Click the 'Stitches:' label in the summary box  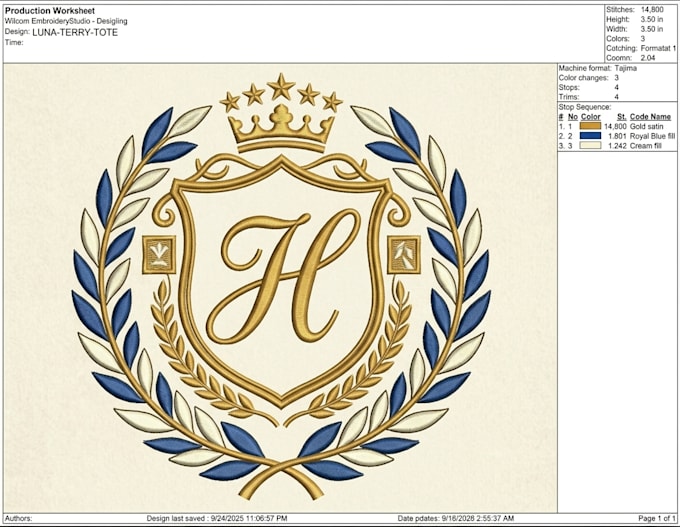(620, 10)
